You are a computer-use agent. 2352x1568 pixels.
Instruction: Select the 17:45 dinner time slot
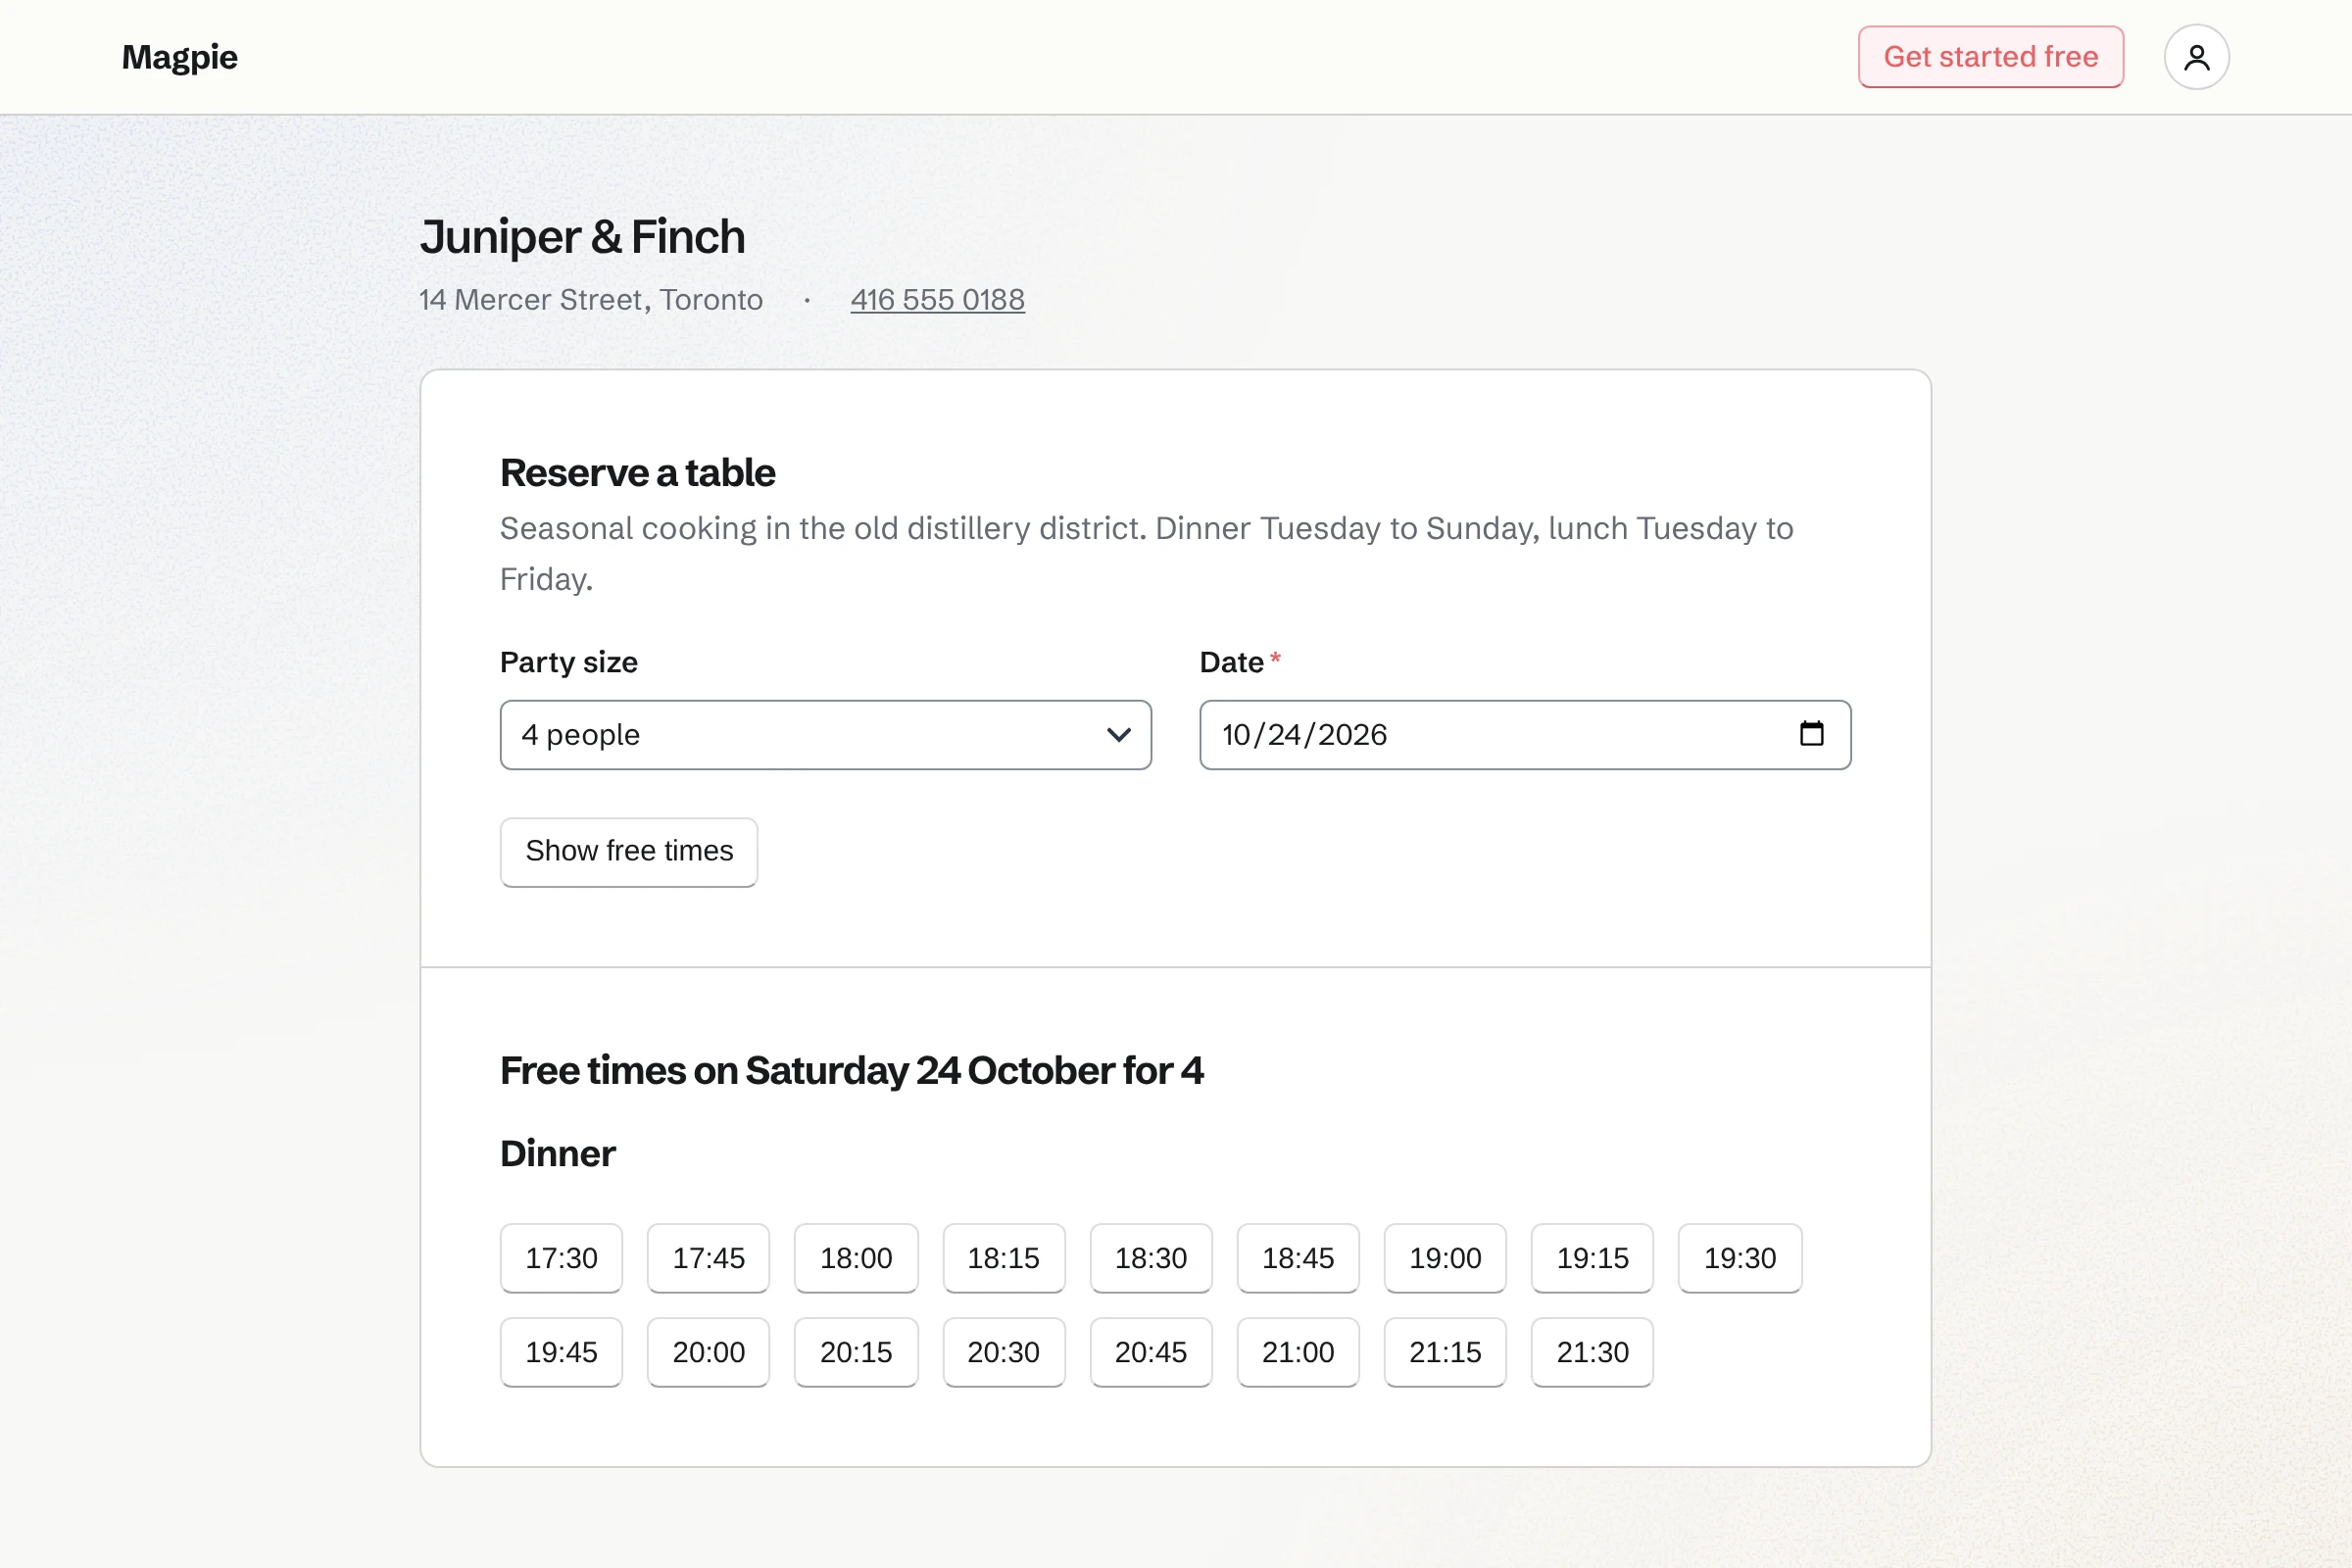pyautogui.click(x=708, y=1258)
